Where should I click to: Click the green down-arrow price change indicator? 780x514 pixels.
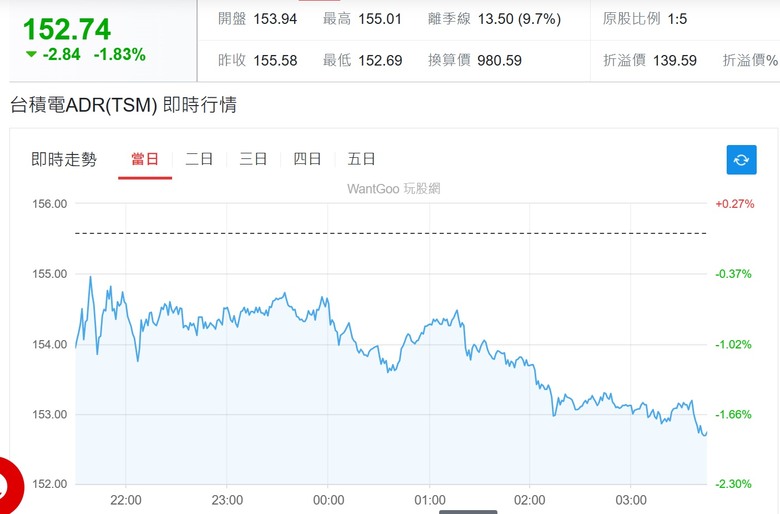click(x=31, y=54)
